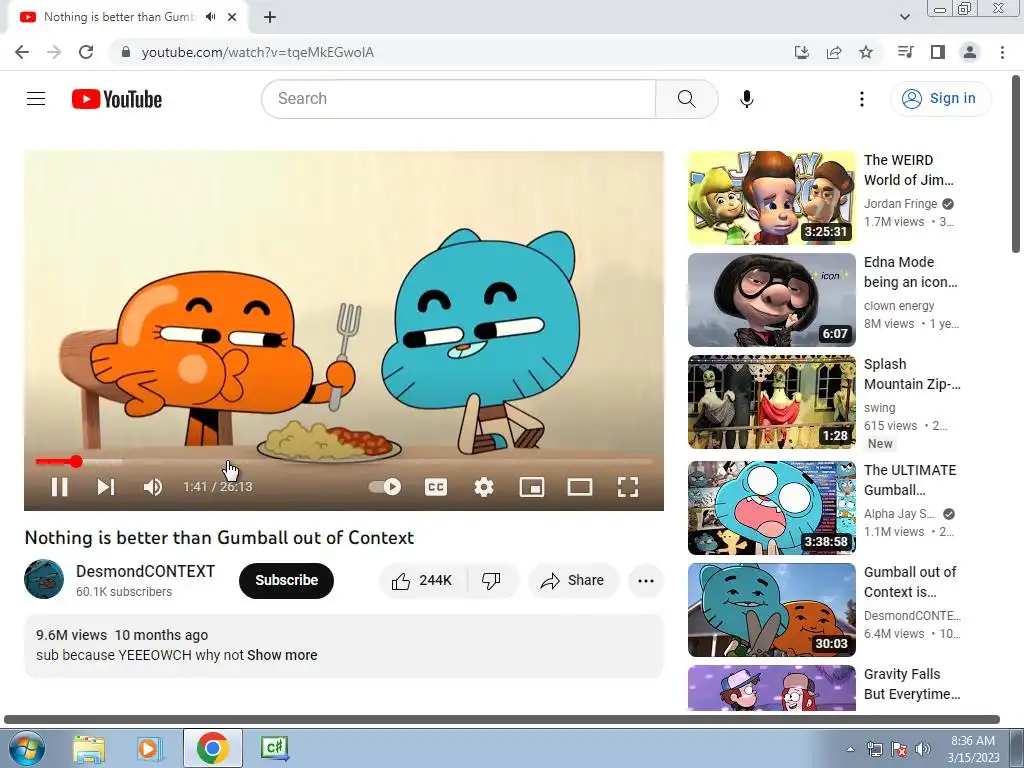
Task: Click the browser address bar URL
Action: pyautogui.click(x=257, y=52)
